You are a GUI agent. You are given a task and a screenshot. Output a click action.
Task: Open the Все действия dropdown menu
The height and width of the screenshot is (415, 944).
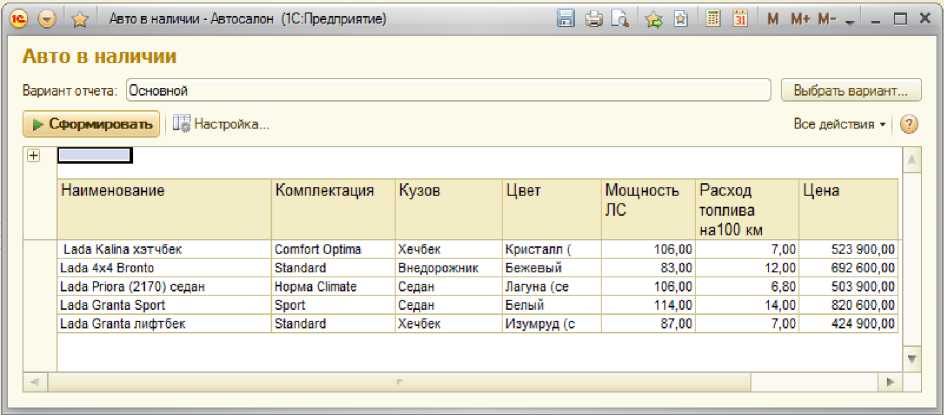point(840,125)
